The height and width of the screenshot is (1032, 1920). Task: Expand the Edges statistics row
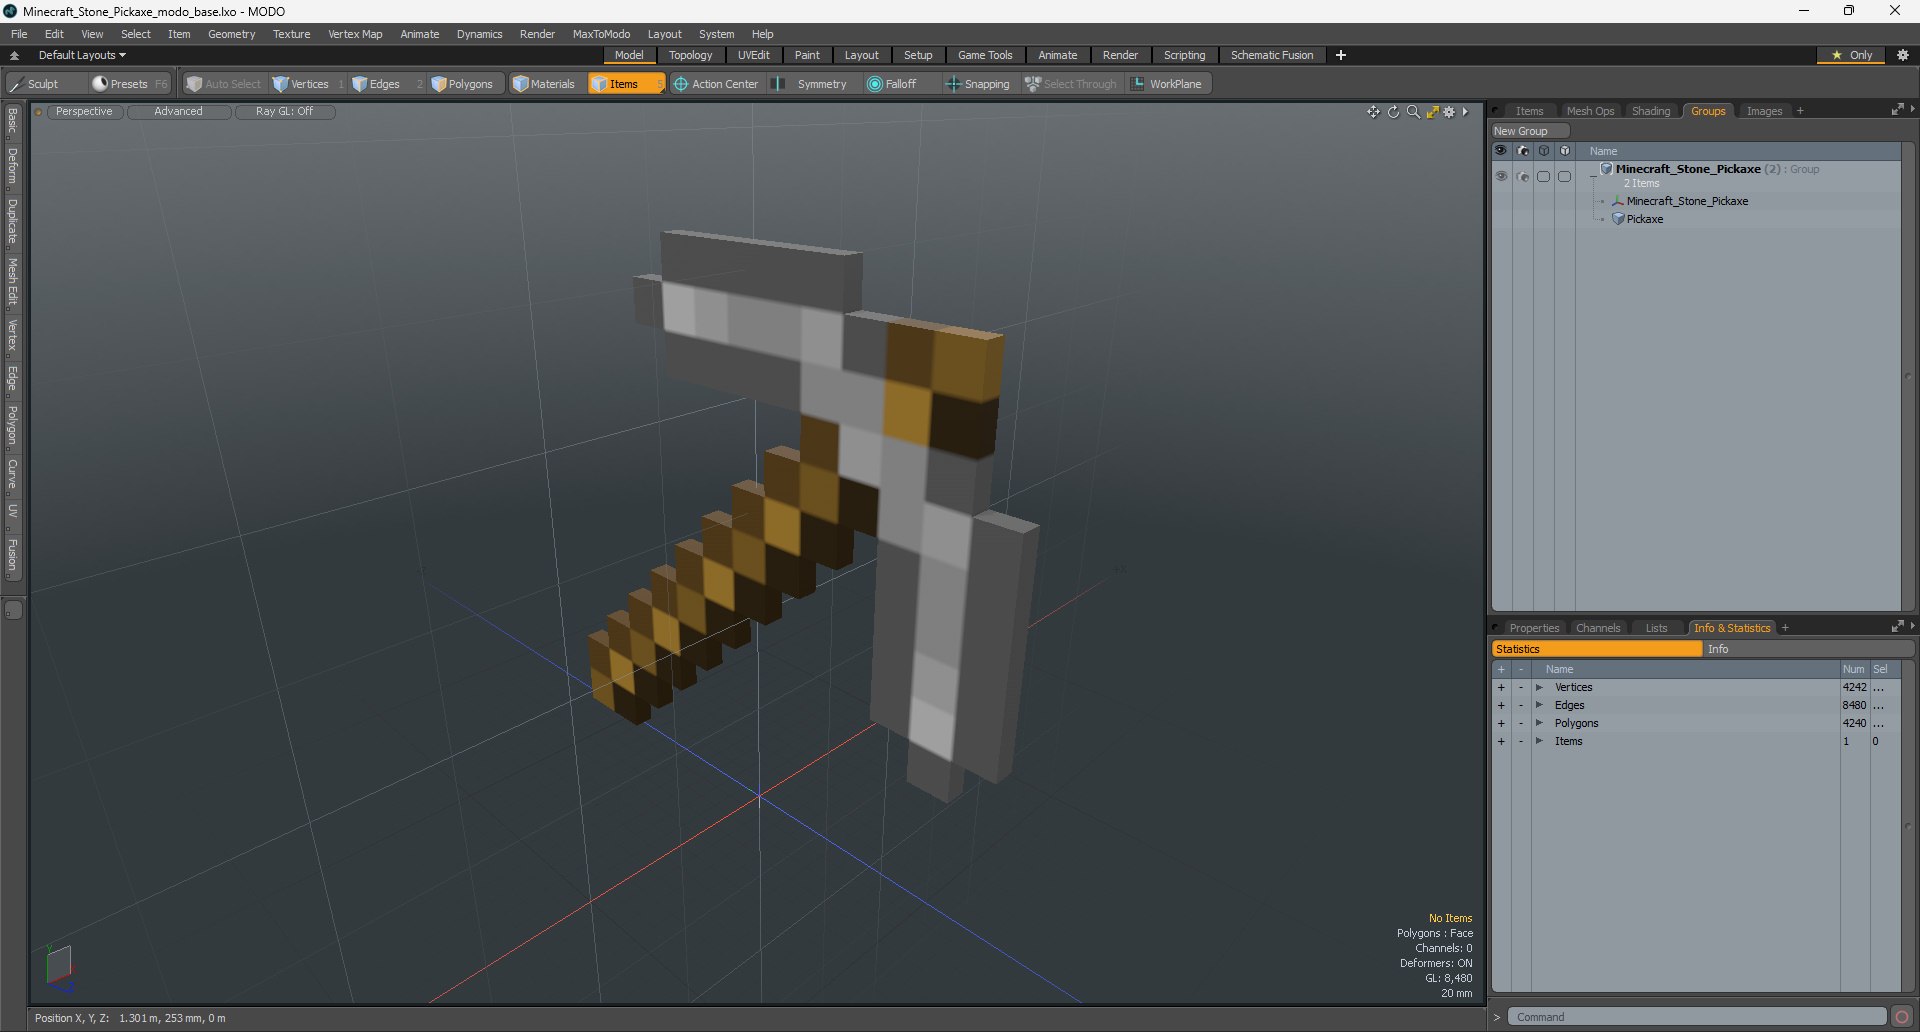[1539, 706]
